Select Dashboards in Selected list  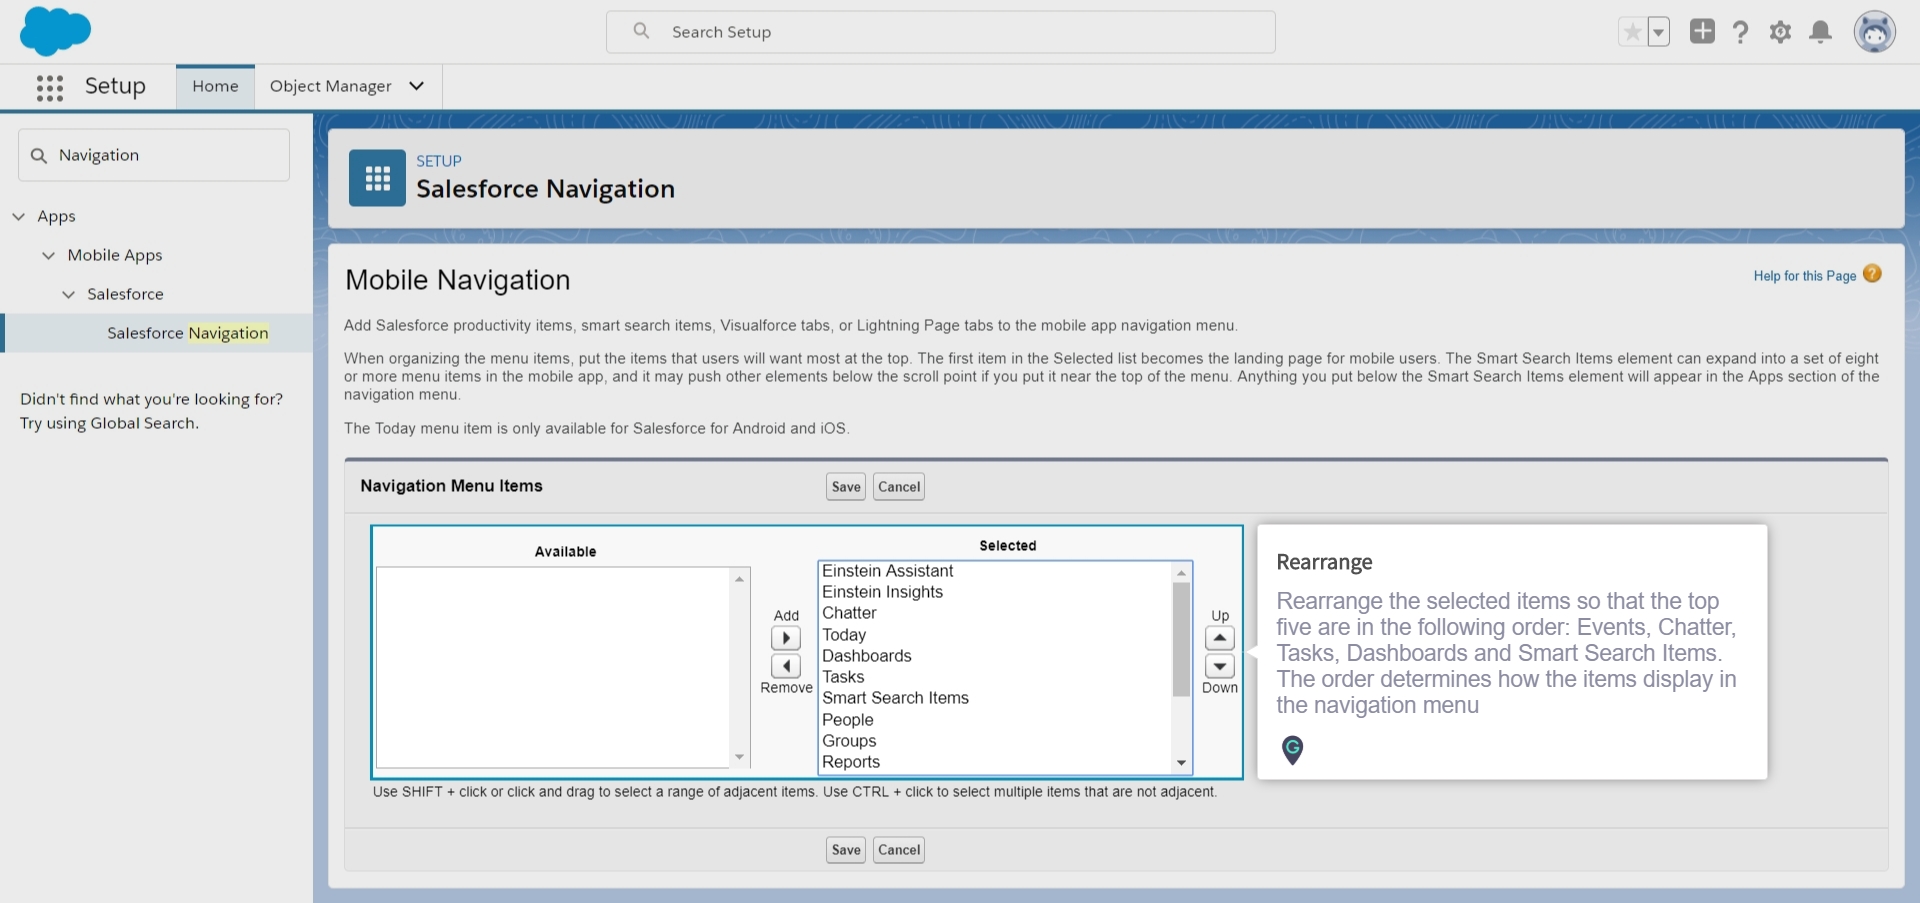[867, 656]
